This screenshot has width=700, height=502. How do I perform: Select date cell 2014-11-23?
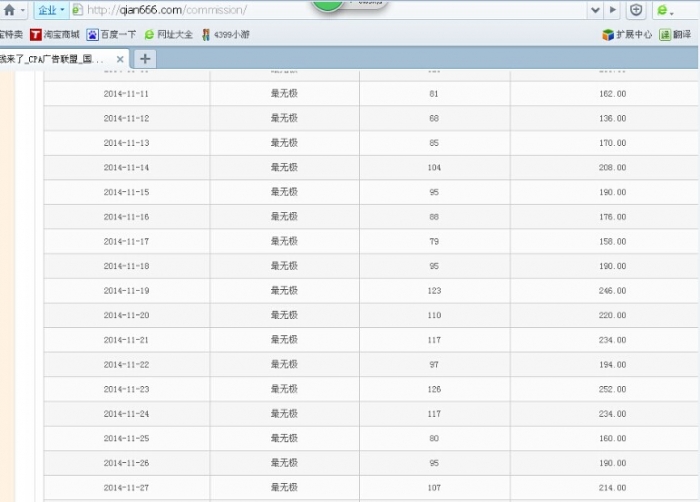tap(126, 389)
